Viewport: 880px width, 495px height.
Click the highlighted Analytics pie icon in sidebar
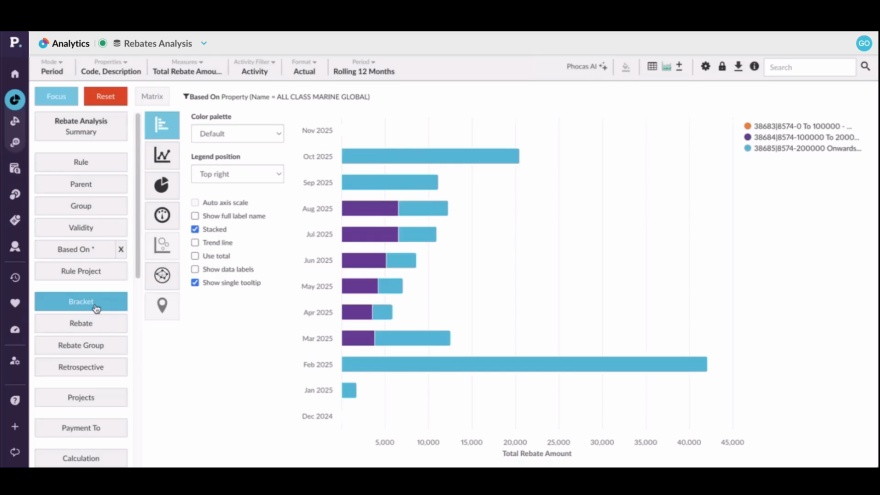click(15, 99)
